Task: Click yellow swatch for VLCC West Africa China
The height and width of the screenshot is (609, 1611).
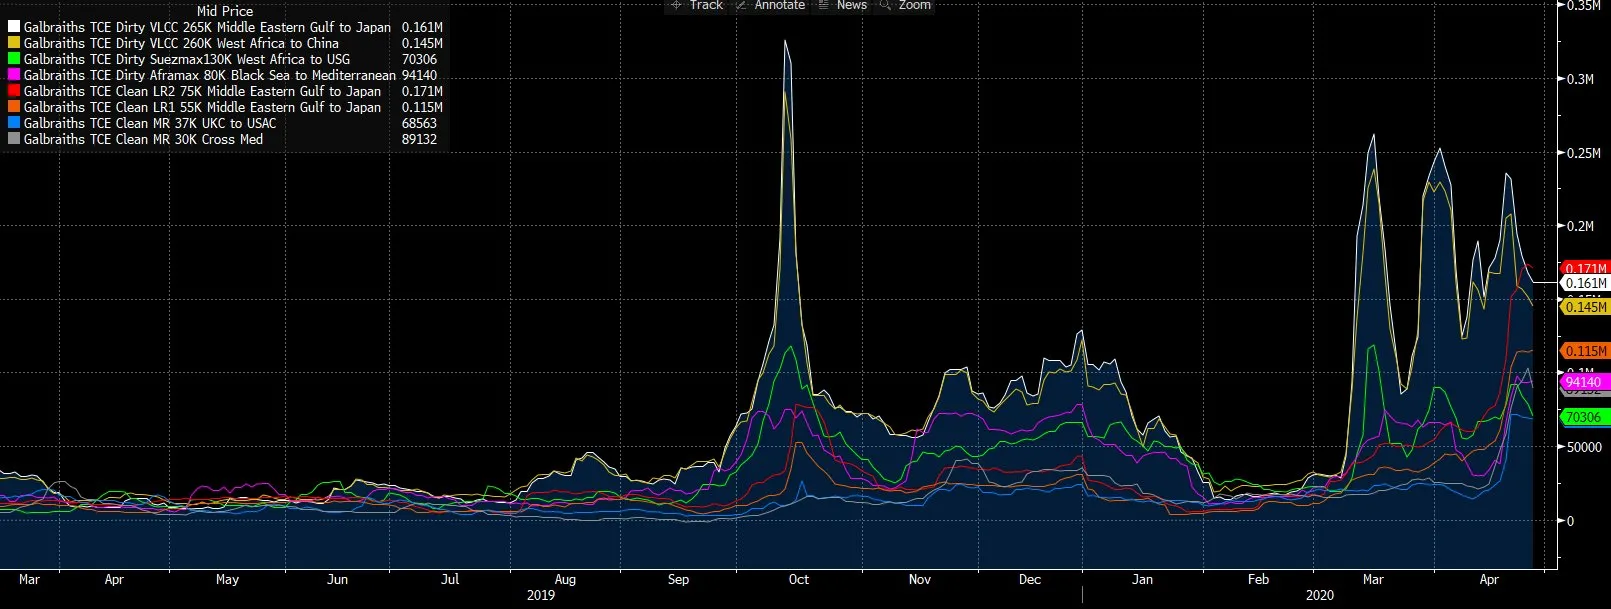Action: click(14, 43)
